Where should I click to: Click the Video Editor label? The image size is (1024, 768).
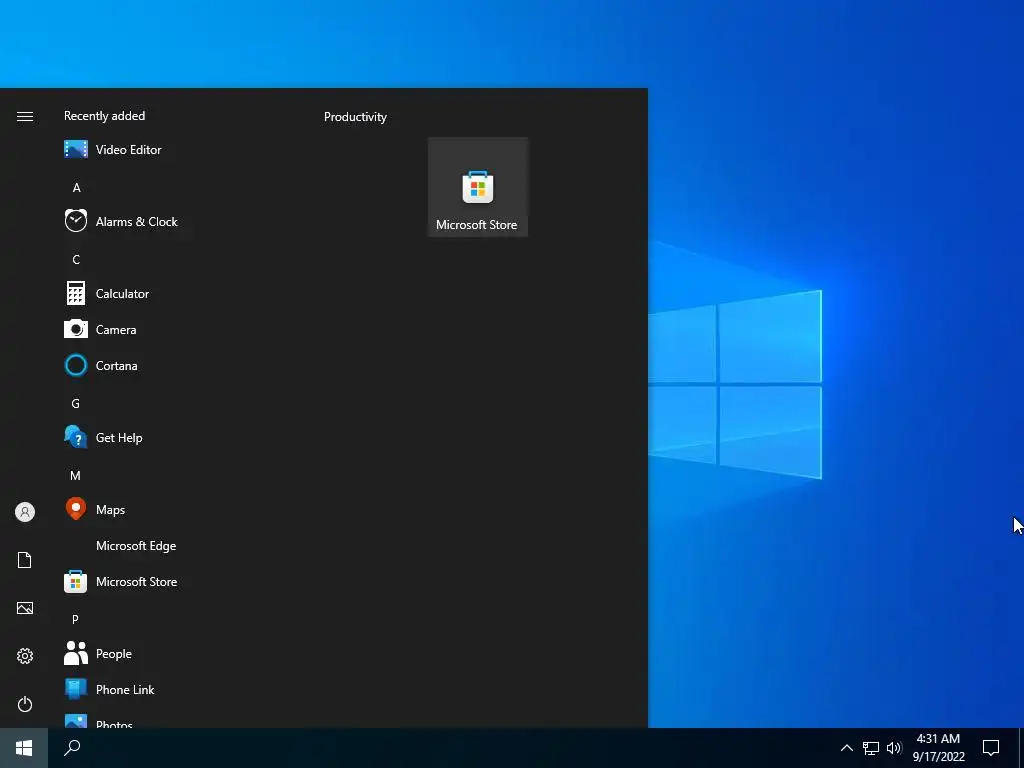coord(129,150)
